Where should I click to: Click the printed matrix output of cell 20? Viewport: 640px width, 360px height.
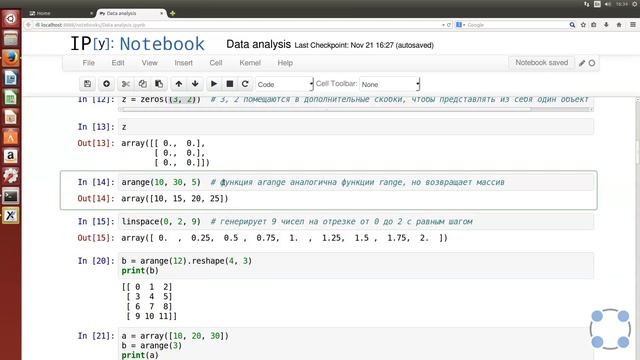[x=149, y=302]
